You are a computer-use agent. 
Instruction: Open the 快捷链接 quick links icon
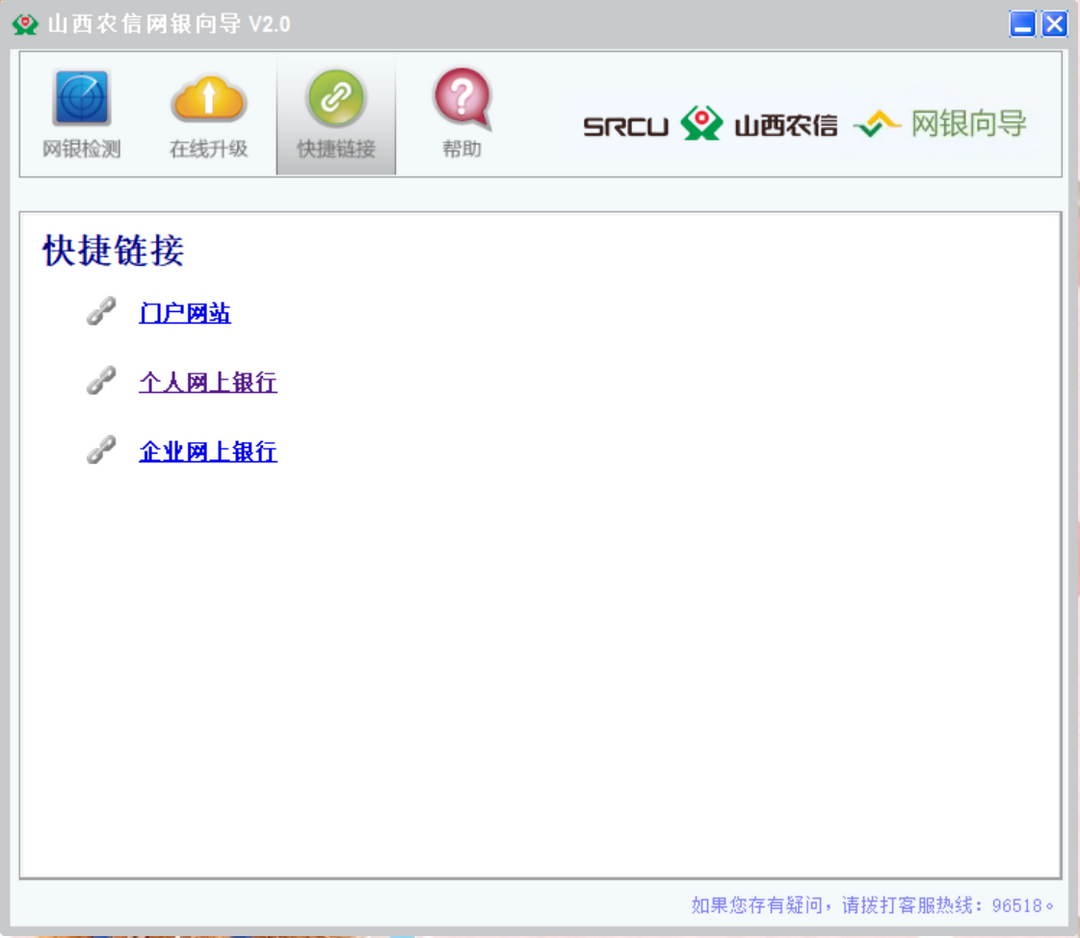coord(335,97)
